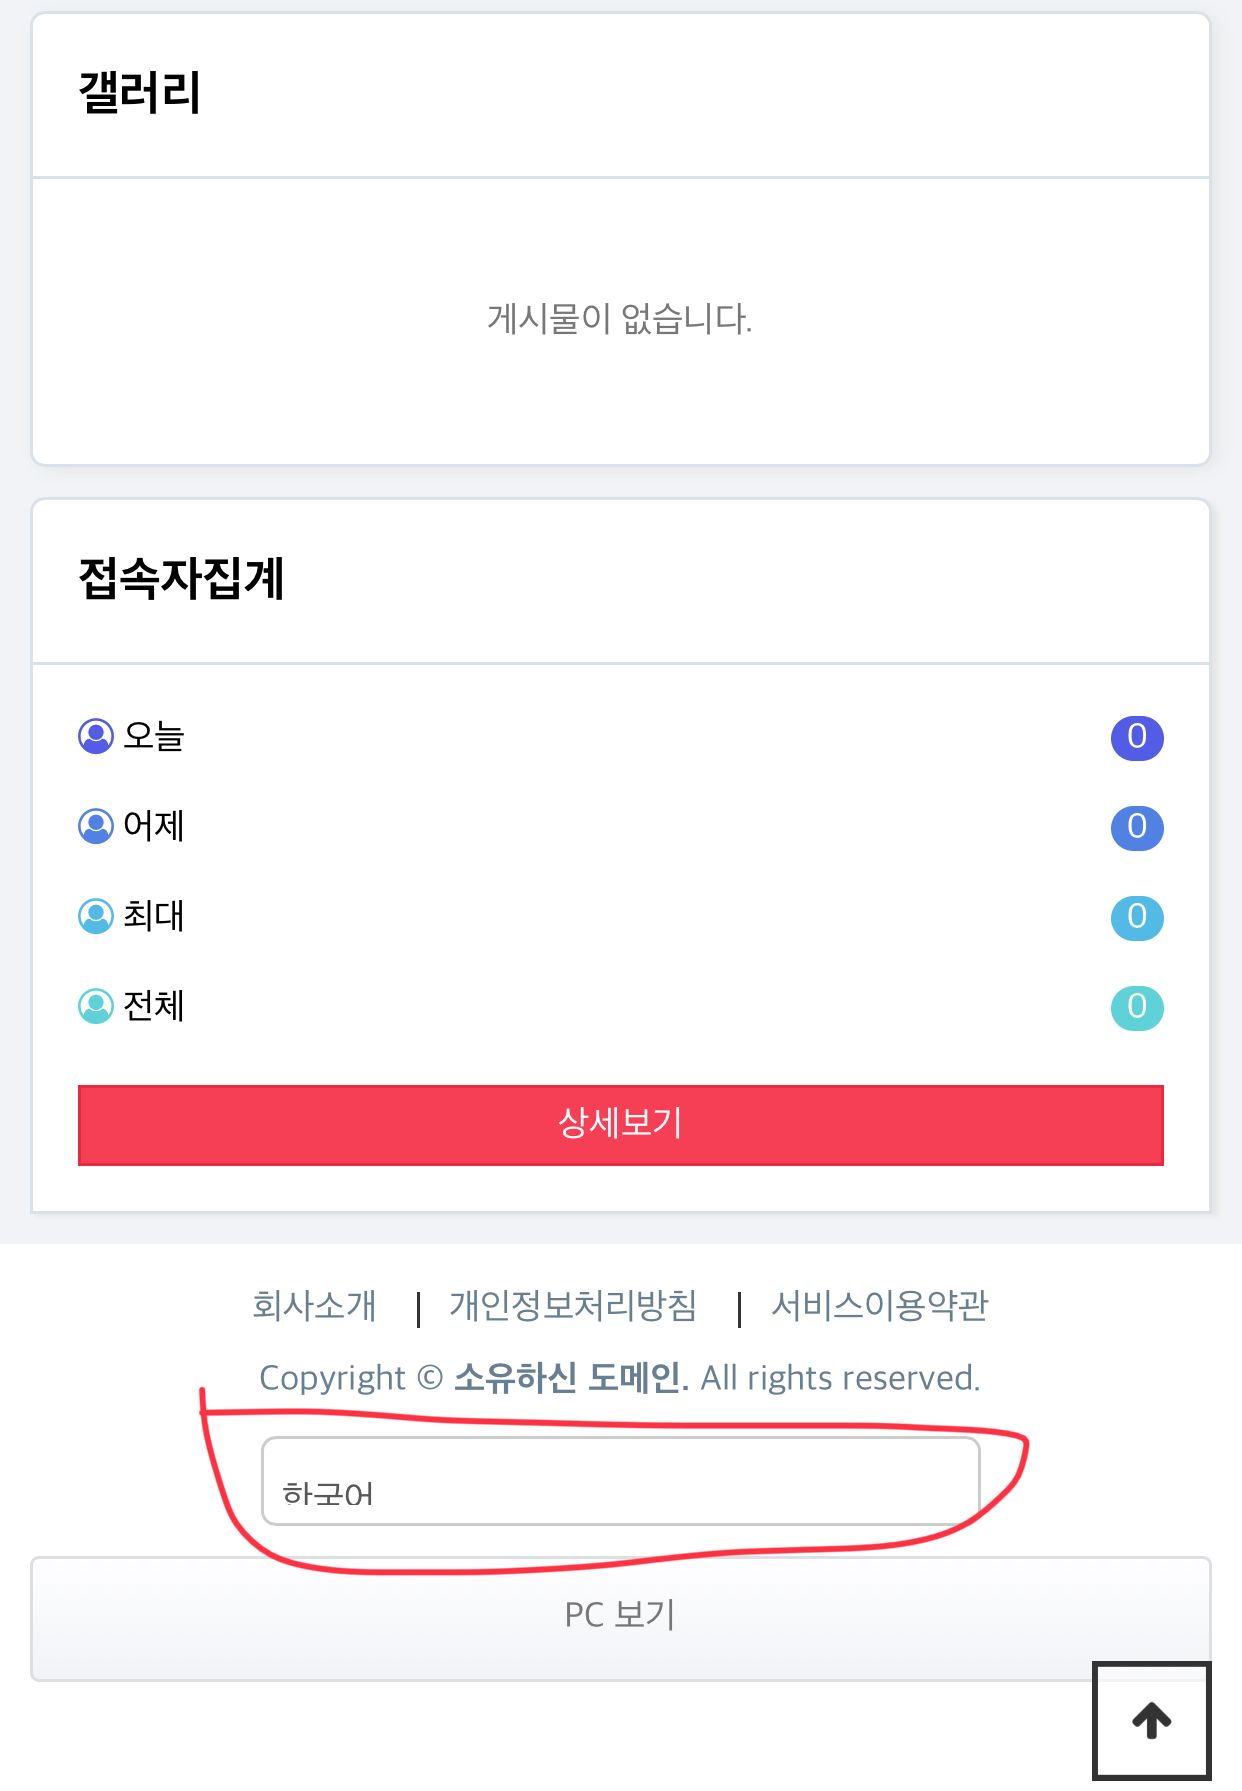Click the 소유하신 도메인 copyright link
Image resolution: width=1242 pixels, height=1791 pixels.
571,1378
